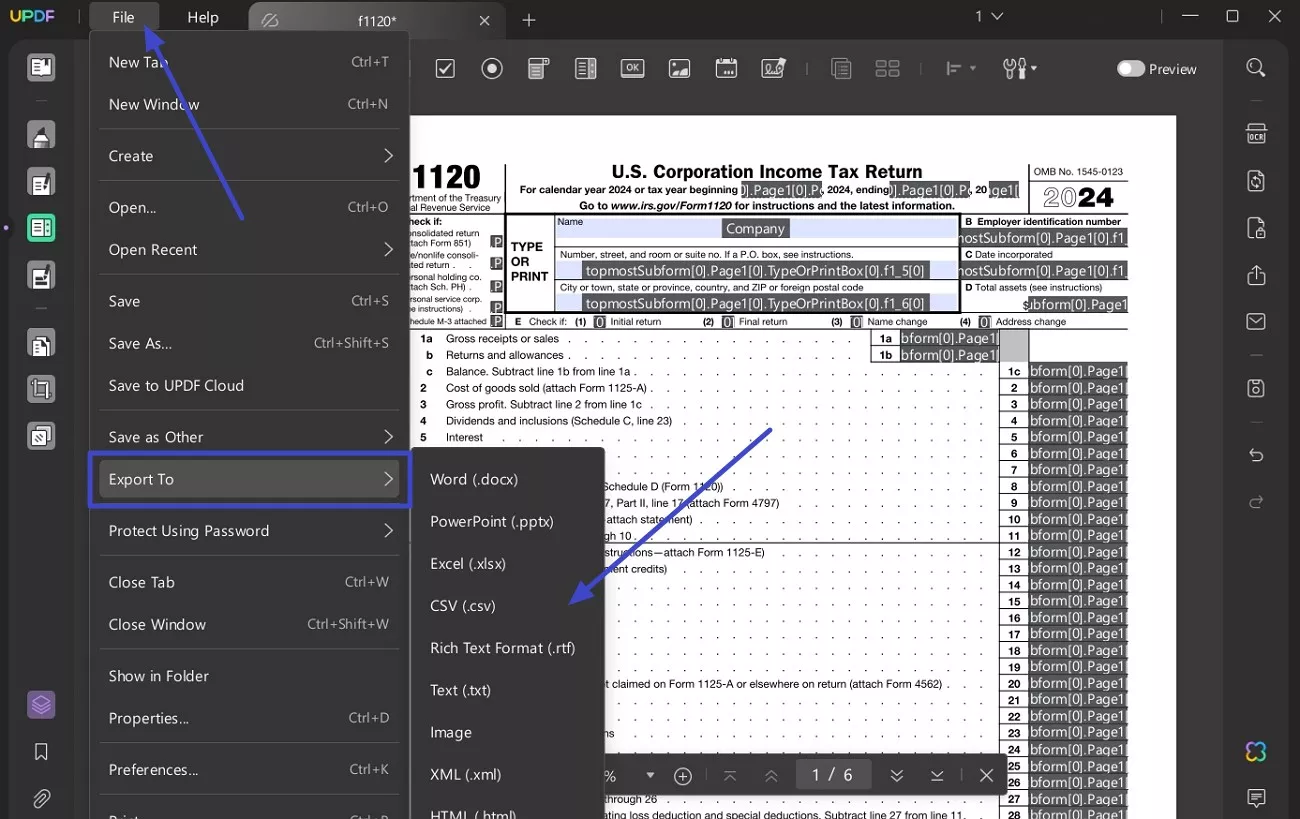
Task: Open the attachment paperclip icon
Action: tap(41, 798)
